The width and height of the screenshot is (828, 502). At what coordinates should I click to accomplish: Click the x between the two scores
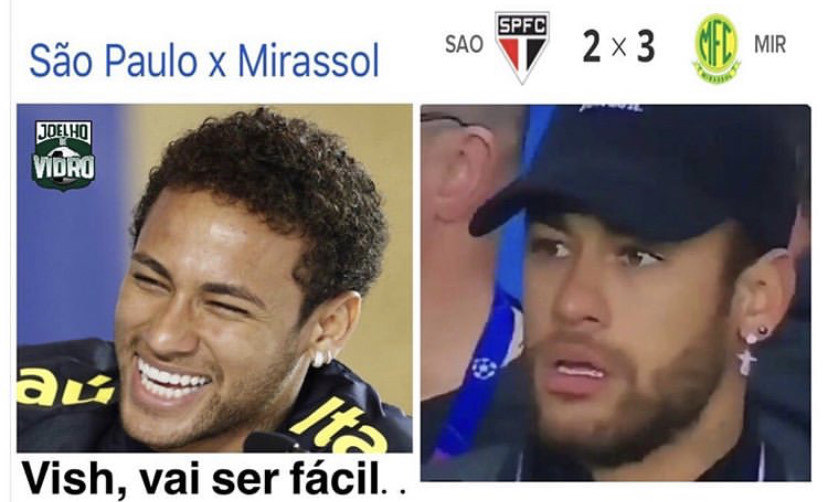(619, 48)
